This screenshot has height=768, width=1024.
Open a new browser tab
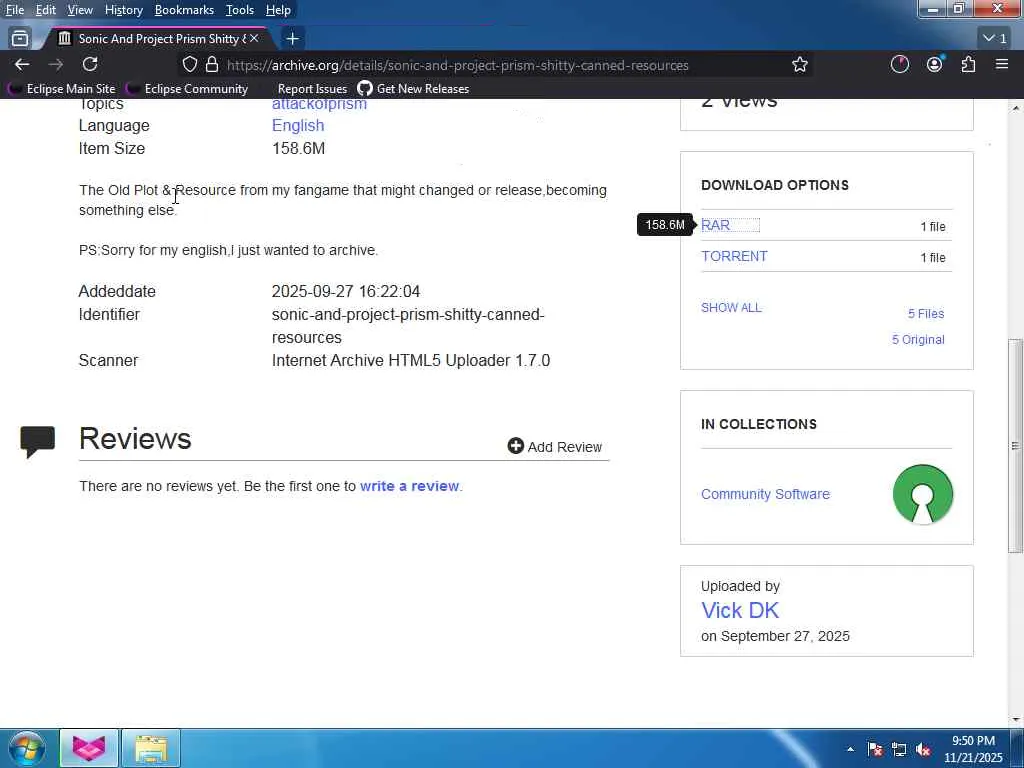coord(293,39)
